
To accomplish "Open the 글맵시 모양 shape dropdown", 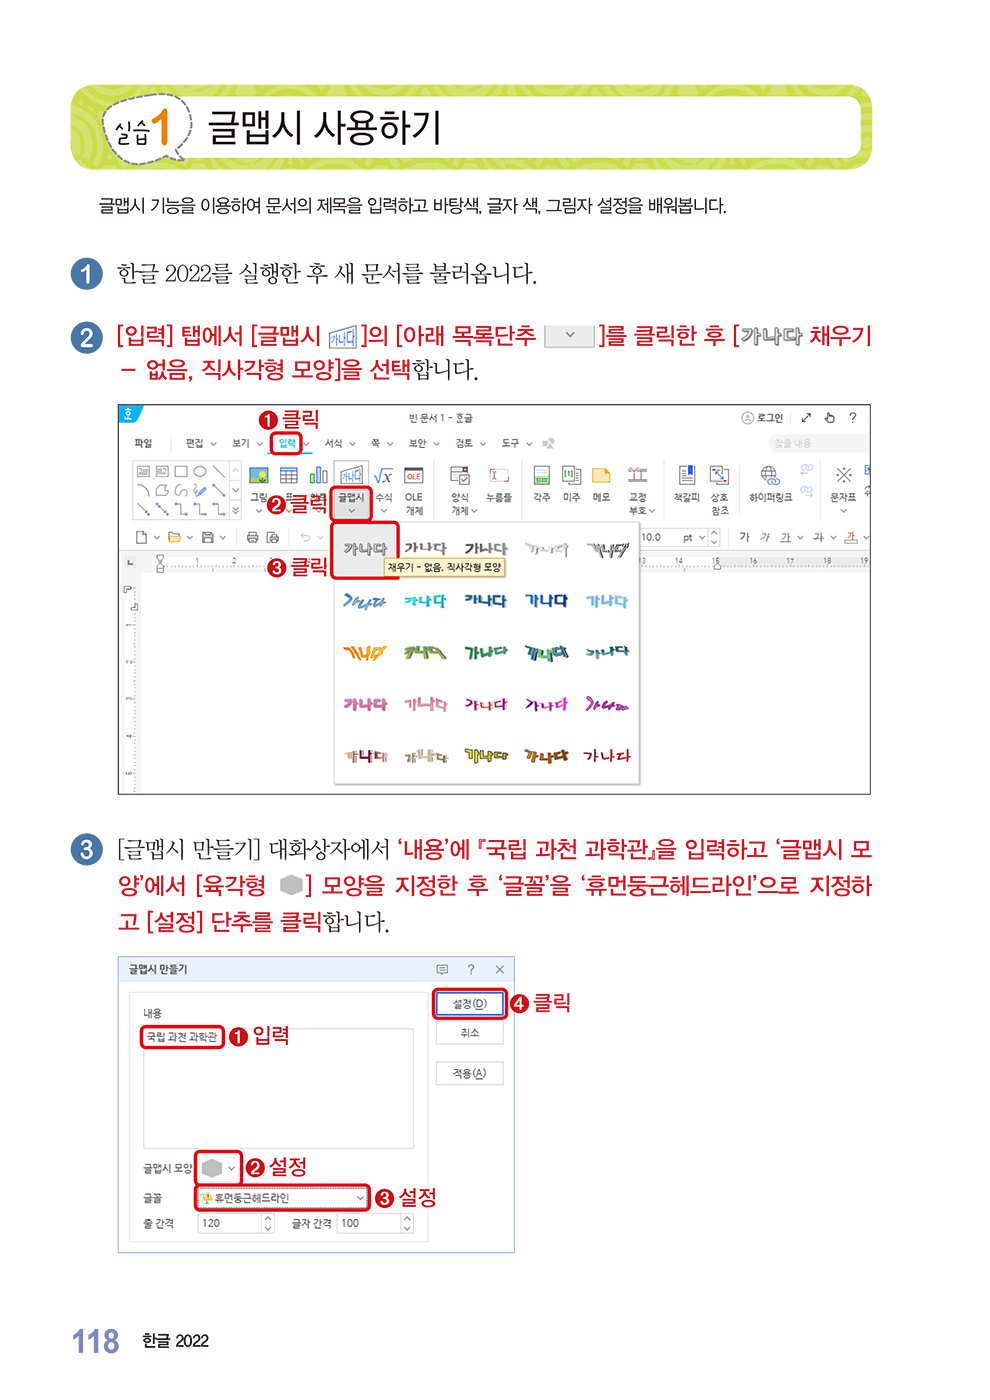I will point(219,1168).
